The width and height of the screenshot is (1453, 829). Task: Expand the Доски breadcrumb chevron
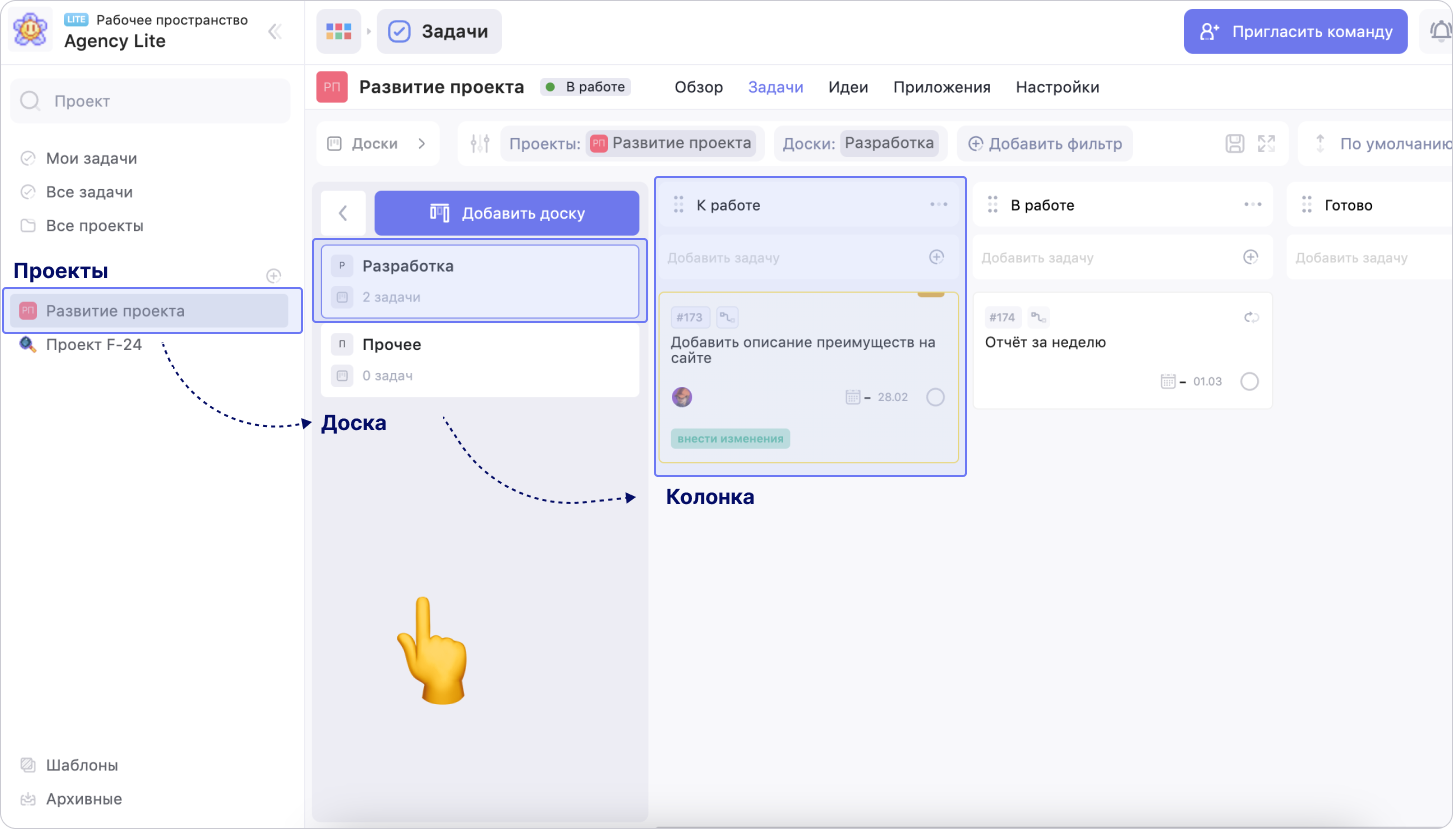[421, 144]
